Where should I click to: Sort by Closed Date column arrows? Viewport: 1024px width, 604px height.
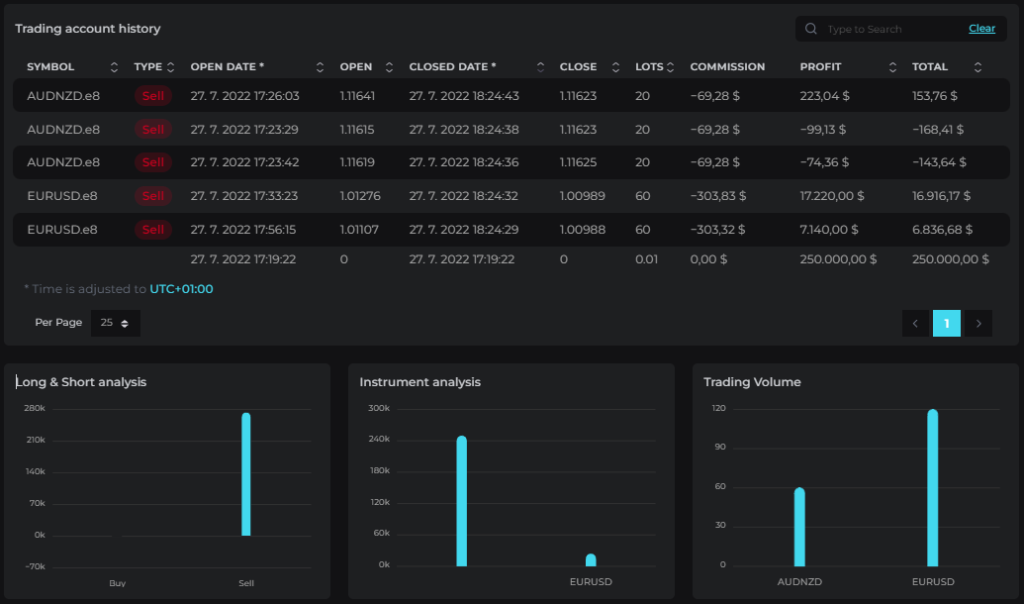pyautogui.click(x=540, y=67)
